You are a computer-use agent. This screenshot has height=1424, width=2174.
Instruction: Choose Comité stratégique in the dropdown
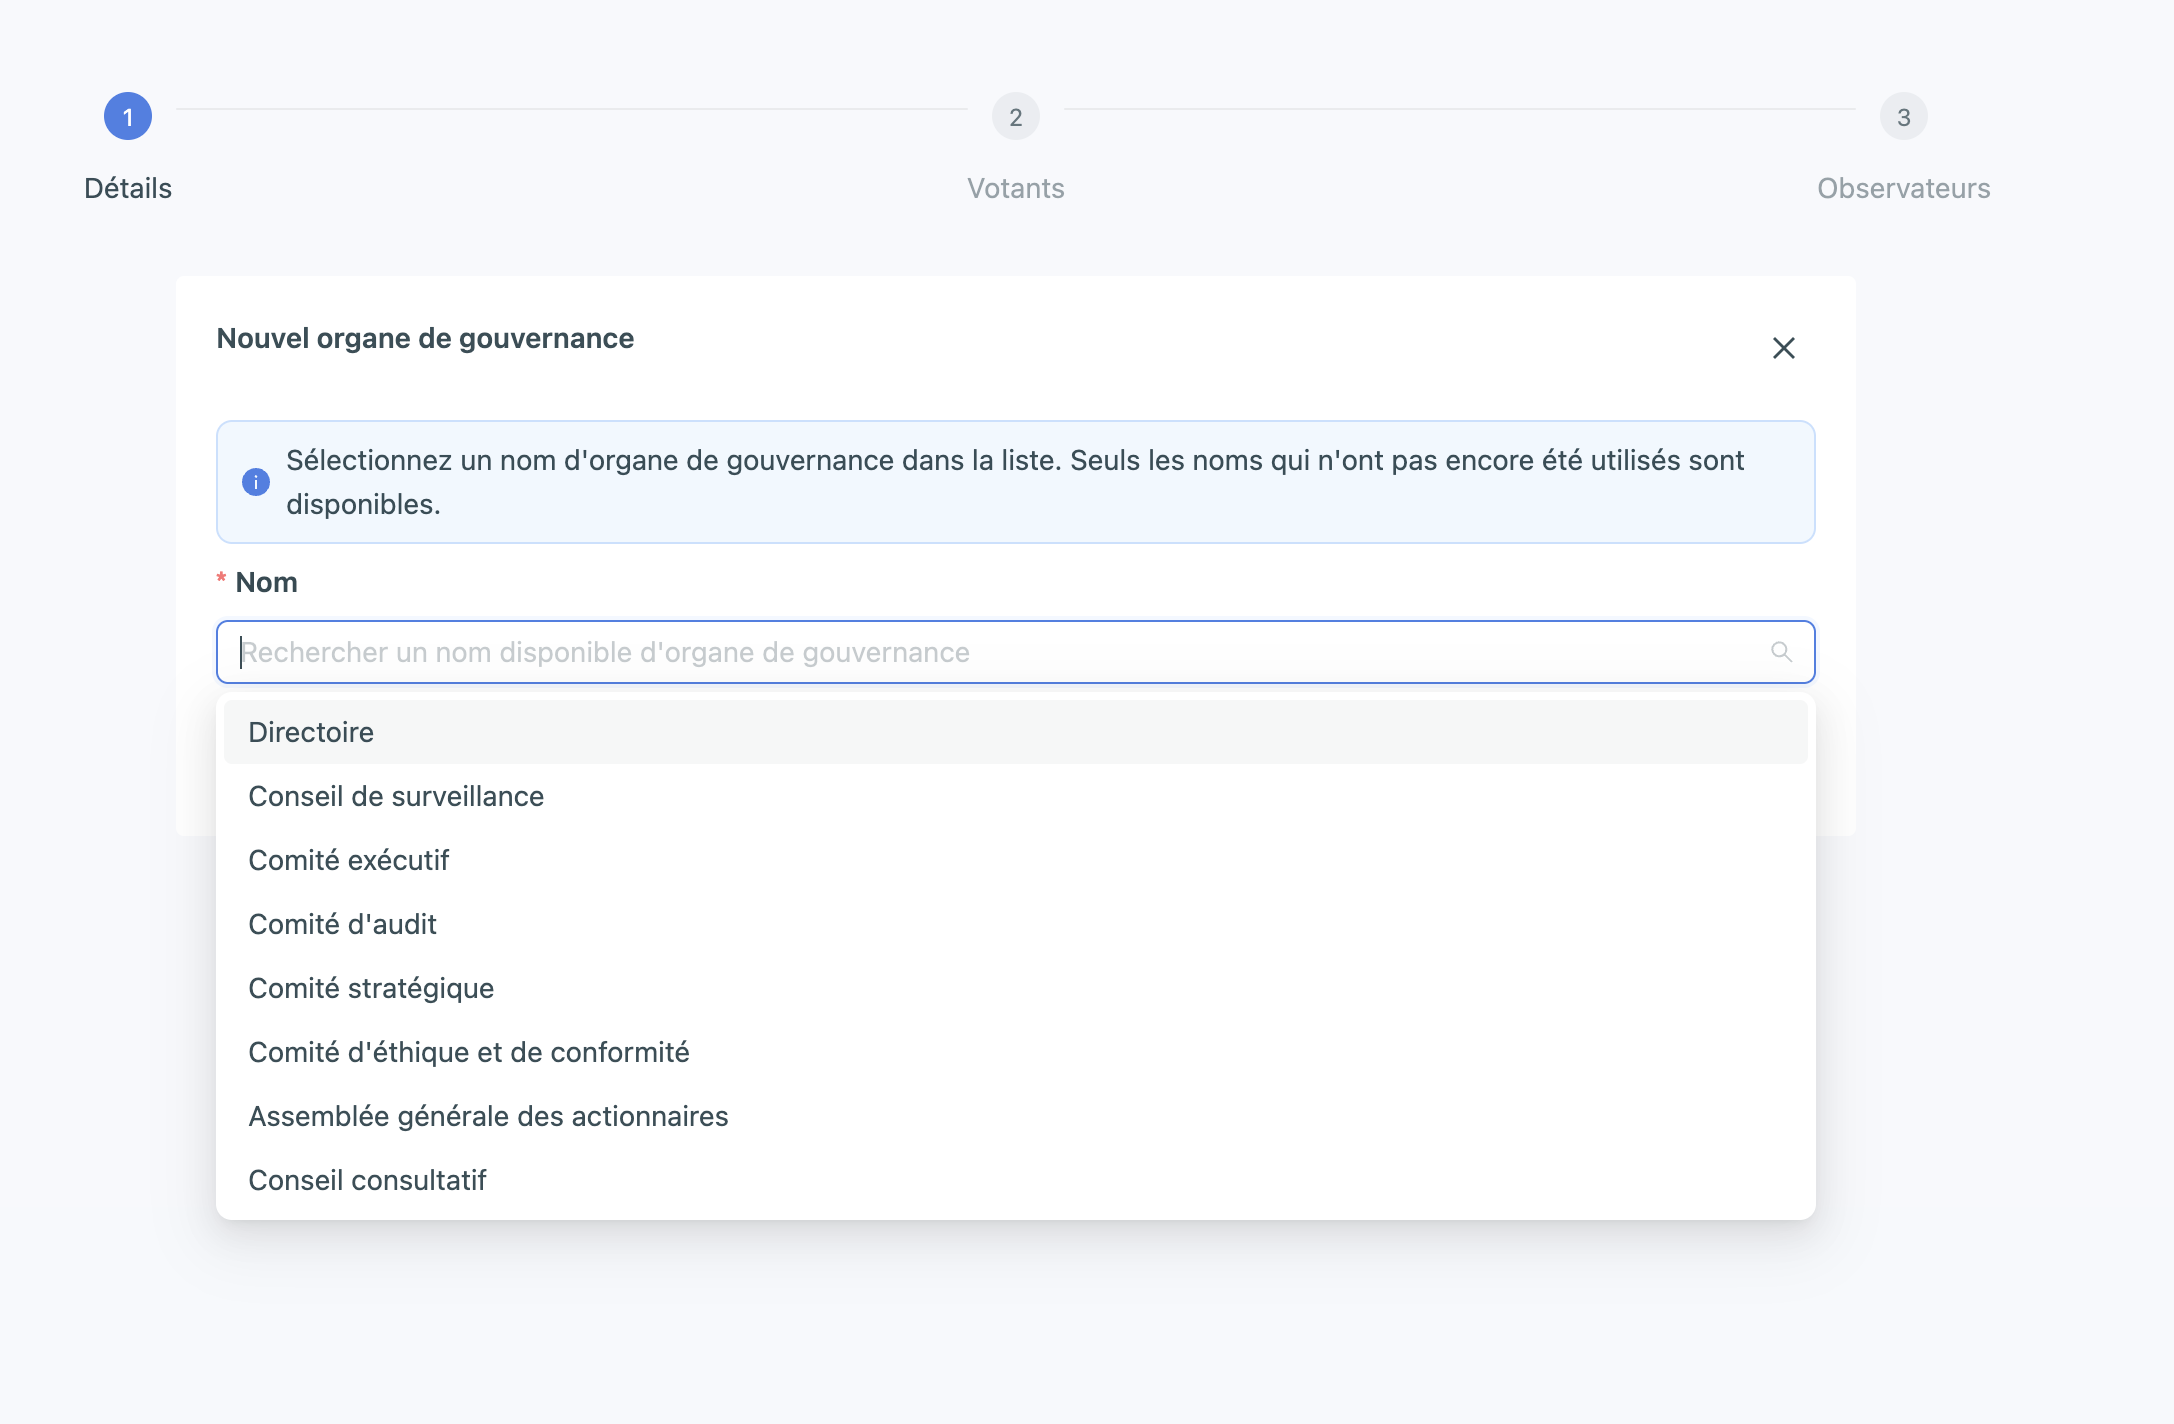pos(371,988)
